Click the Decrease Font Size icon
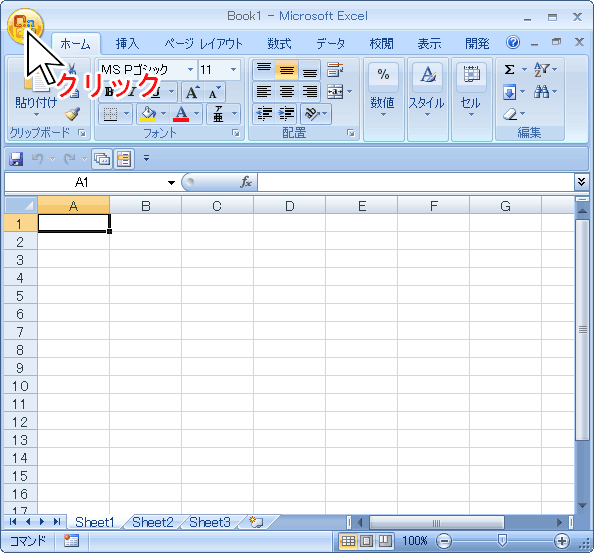The width and height of the screenshot is (594, 553). [214, 92]
